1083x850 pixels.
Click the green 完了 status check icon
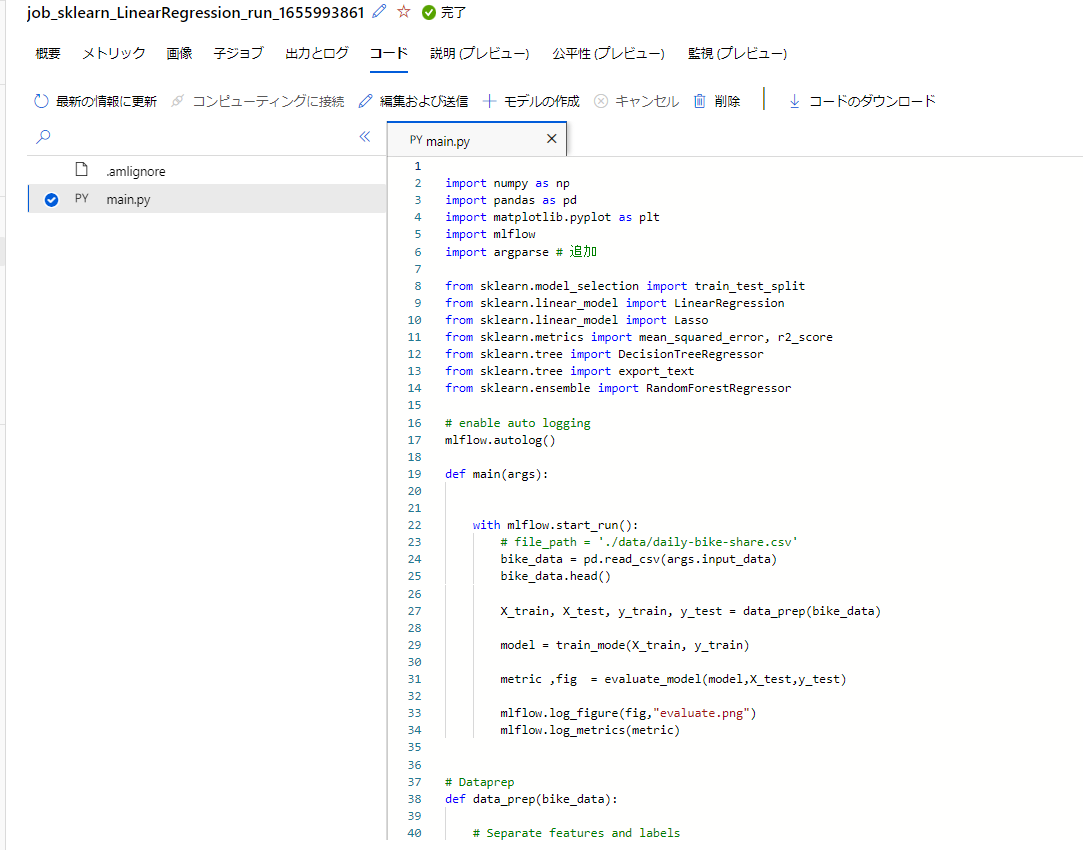point(429,12)
